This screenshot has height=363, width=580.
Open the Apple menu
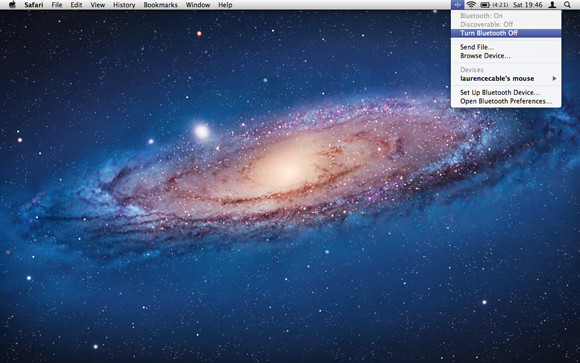click(12, 5)
